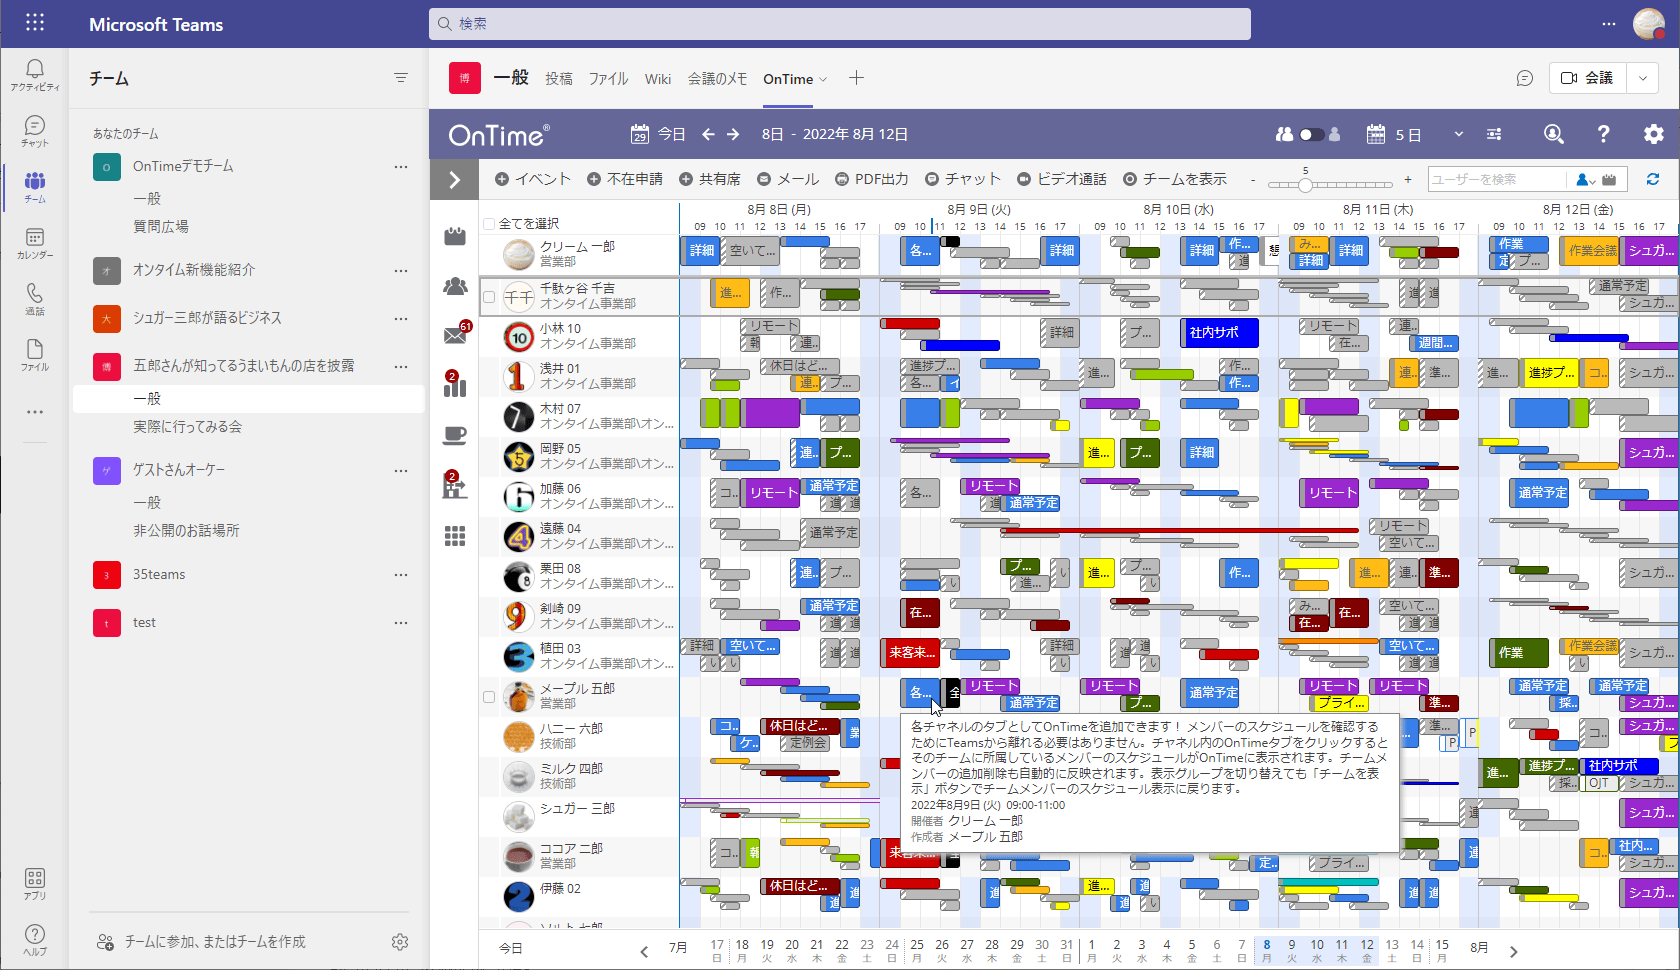Click the settings gear in the OnTime header
The image size is (1680, 970).
pos(1654,134)
